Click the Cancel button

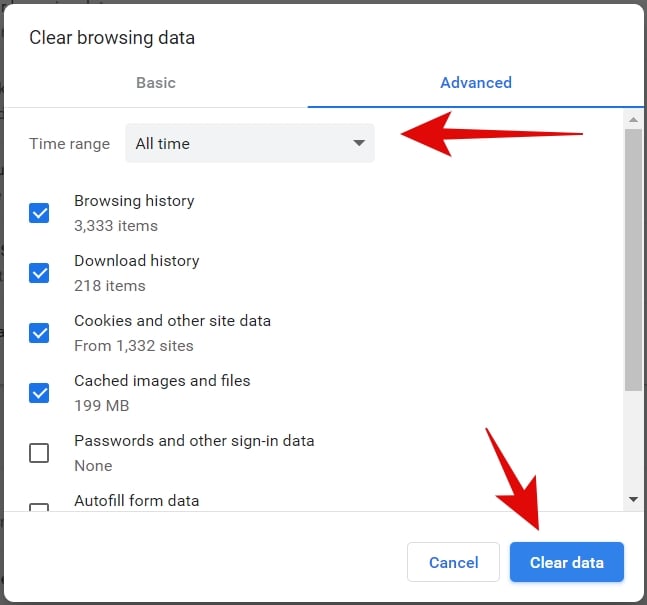pyautogui.click(x=453, y=562)
